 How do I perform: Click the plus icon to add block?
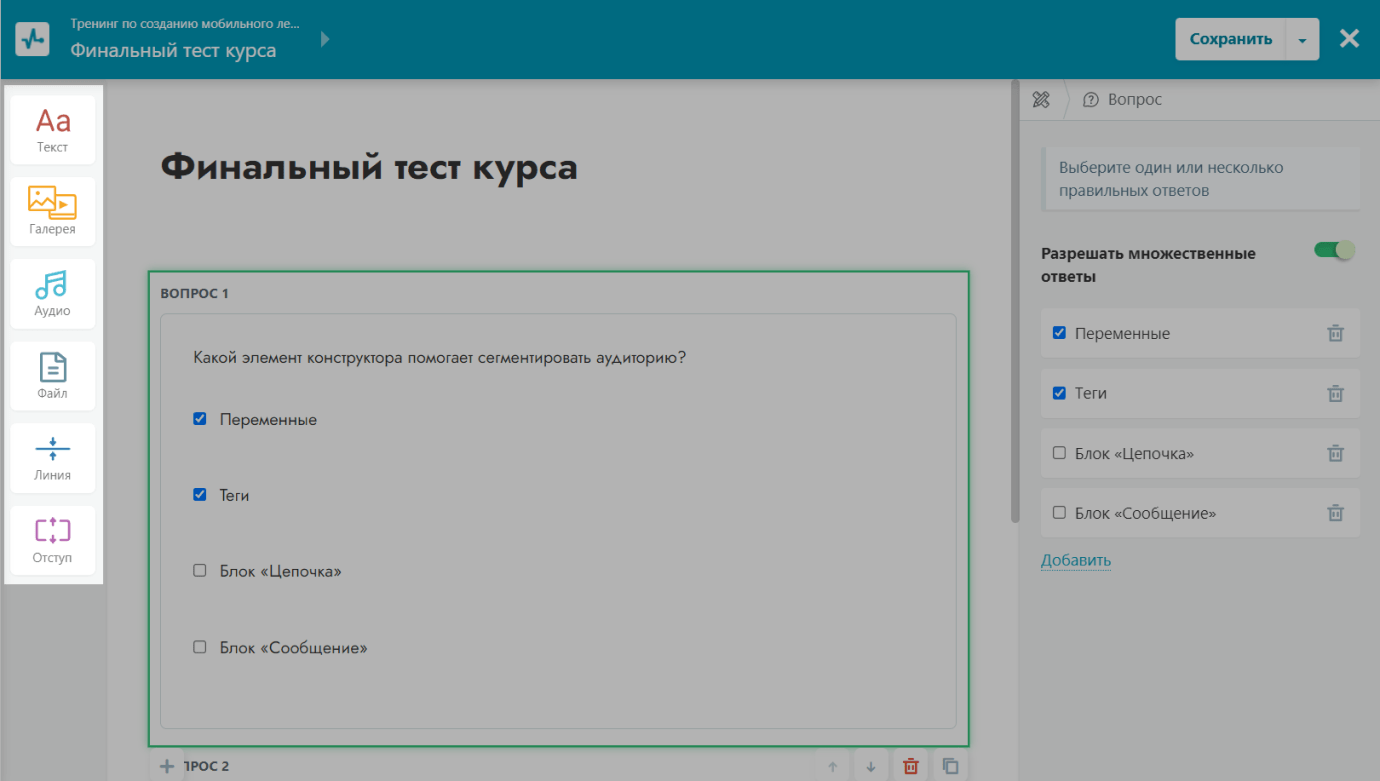[x=167, y=767]
